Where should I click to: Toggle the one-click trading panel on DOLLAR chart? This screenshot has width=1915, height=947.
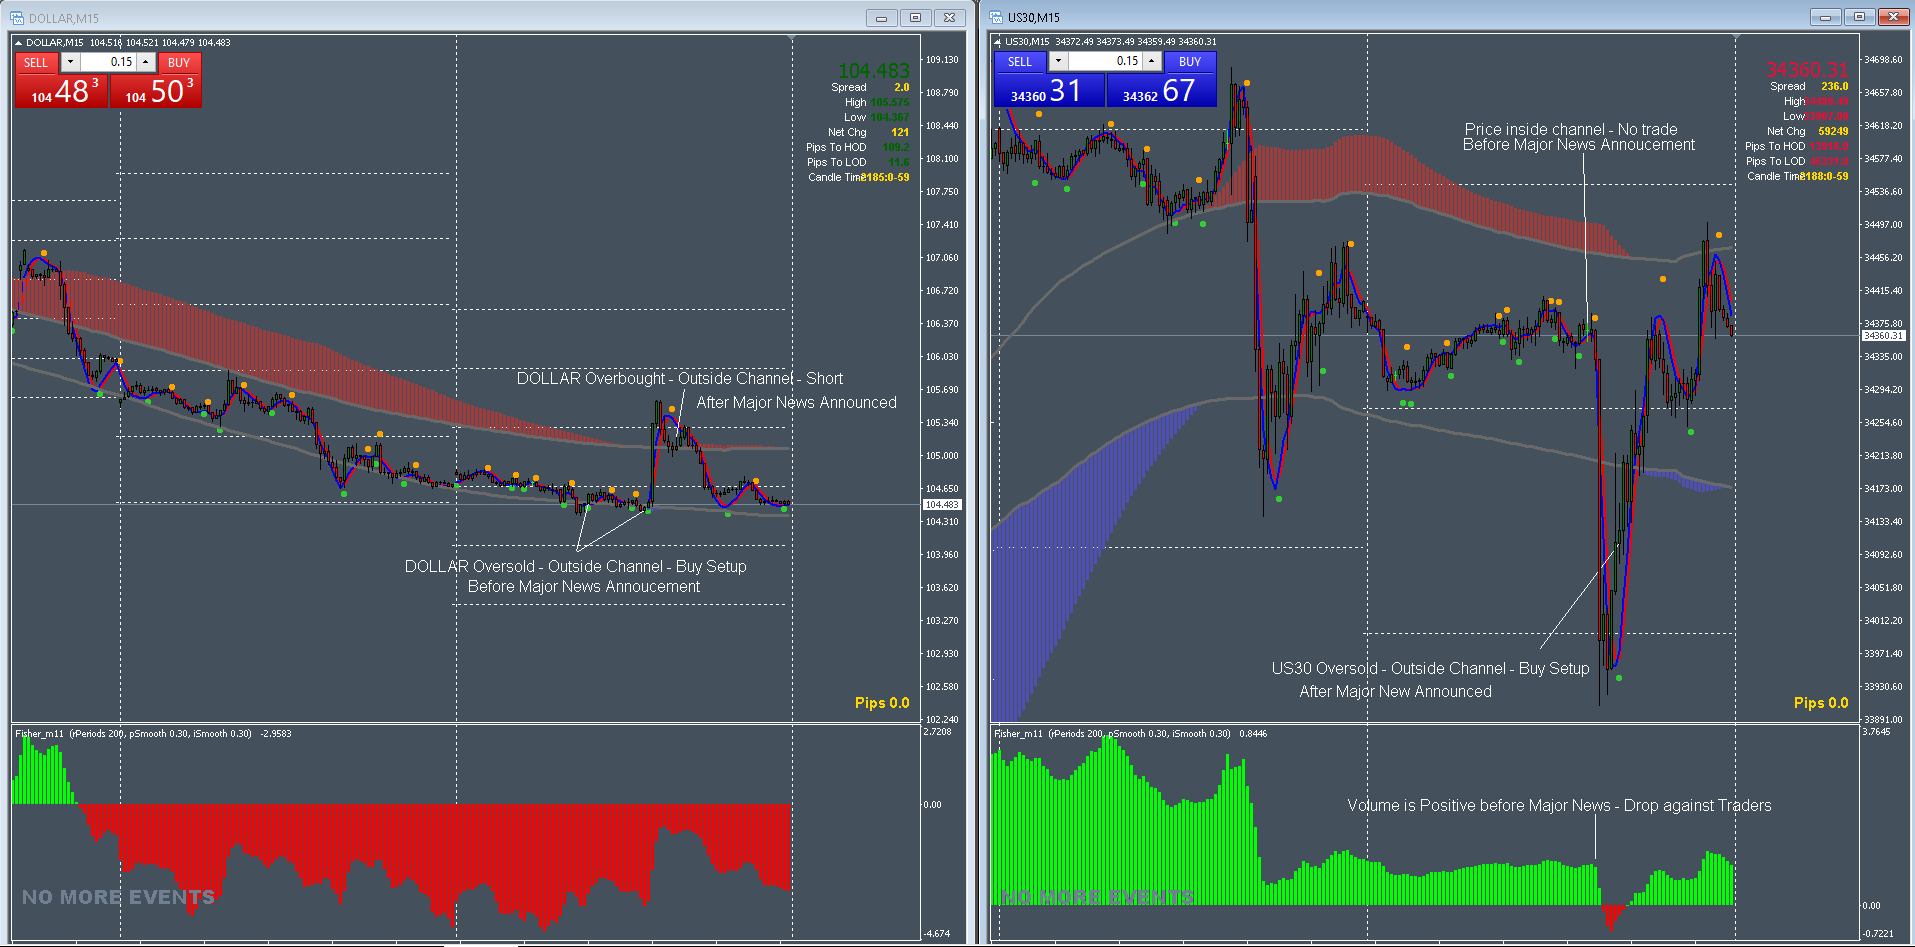18,43
